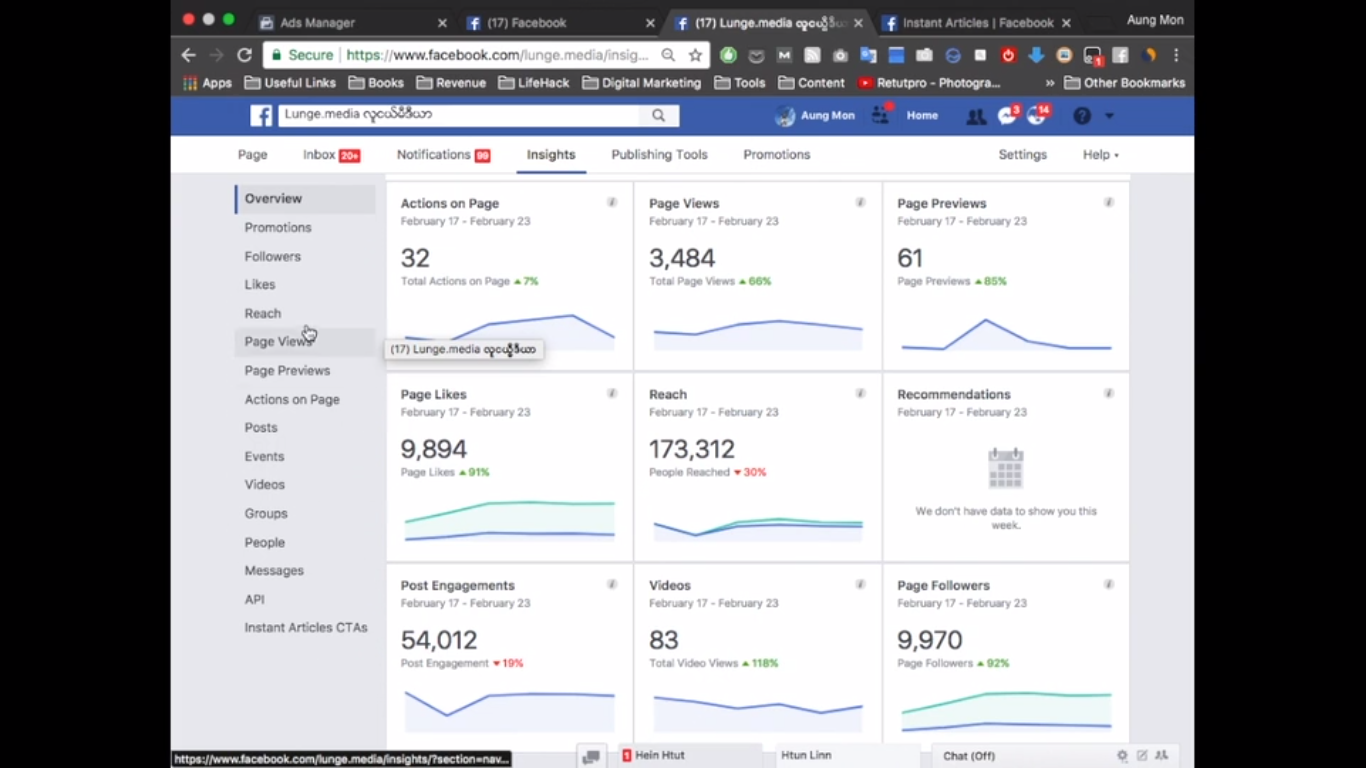Open the globe notifications icon with 14
Screen dimensions: 1366x768
[x=1036, y=116]
